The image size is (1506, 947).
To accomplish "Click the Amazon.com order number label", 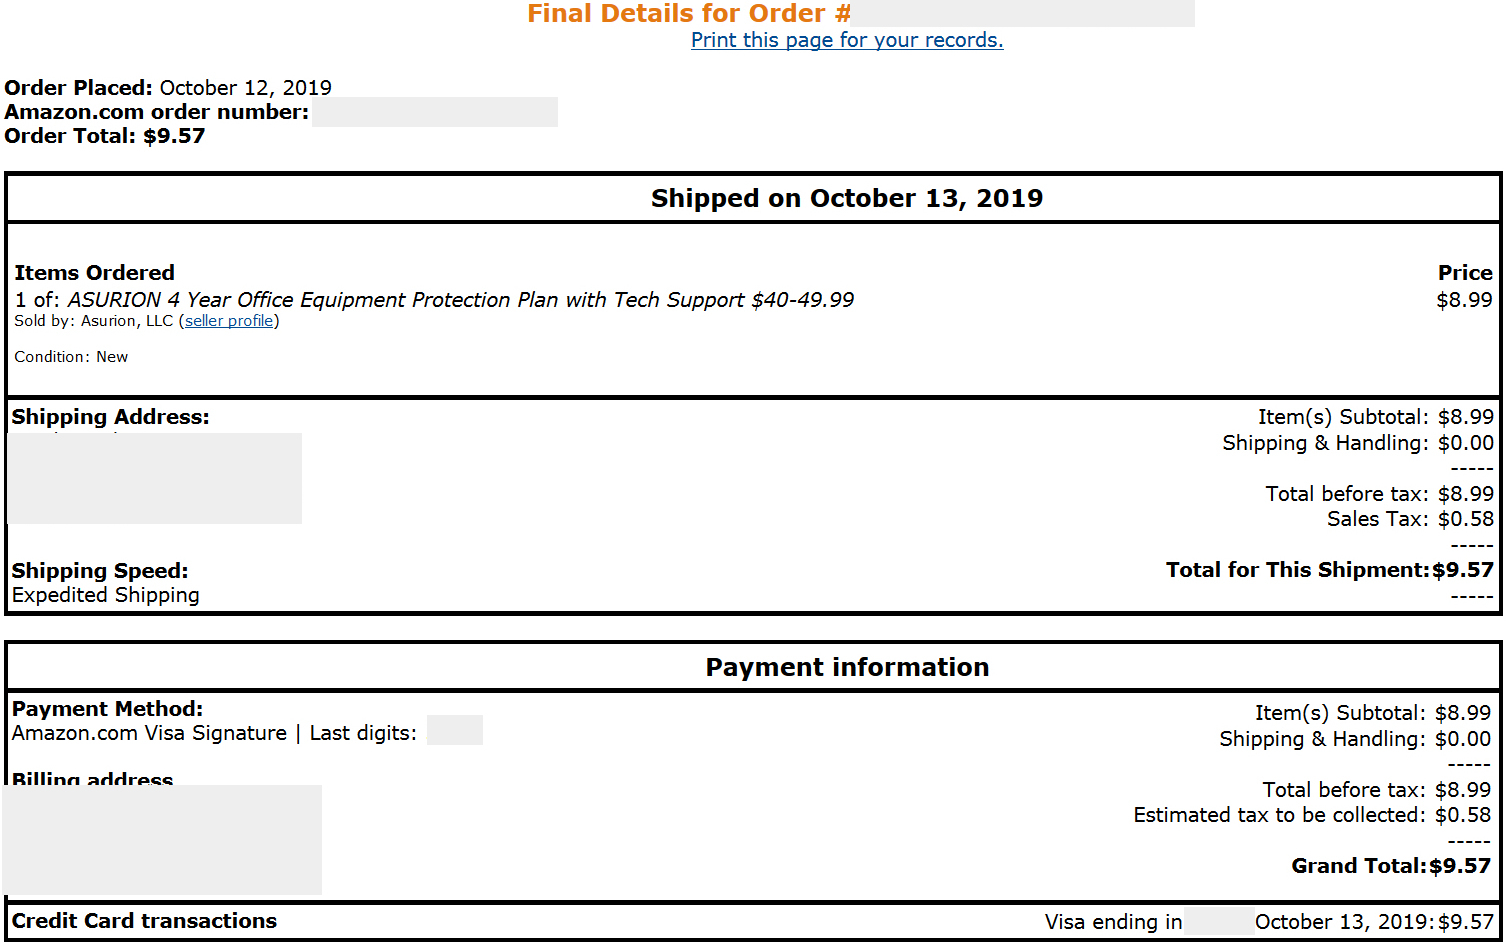I will pos(157,112).
